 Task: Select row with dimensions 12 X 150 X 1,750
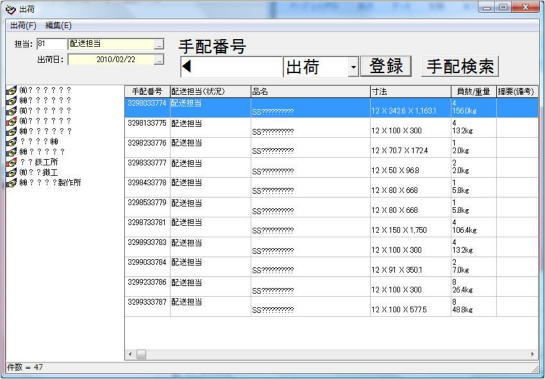pyautogui.click(x=331, y=227)
